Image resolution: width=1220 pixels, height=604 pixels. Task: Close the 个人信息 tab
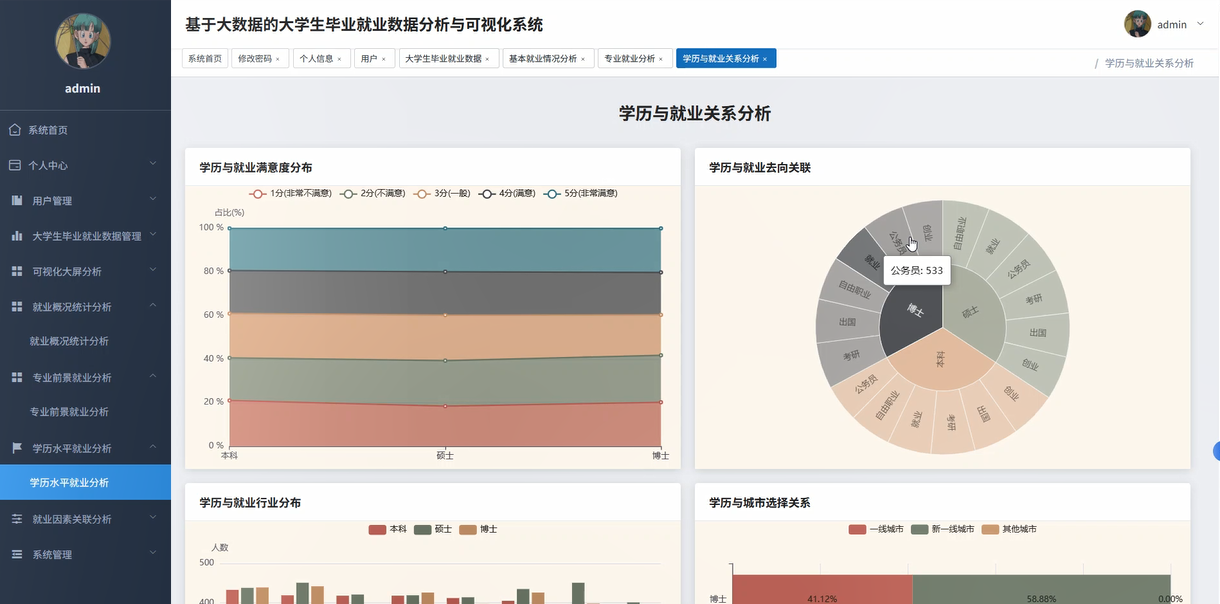[x=339, y=59]
